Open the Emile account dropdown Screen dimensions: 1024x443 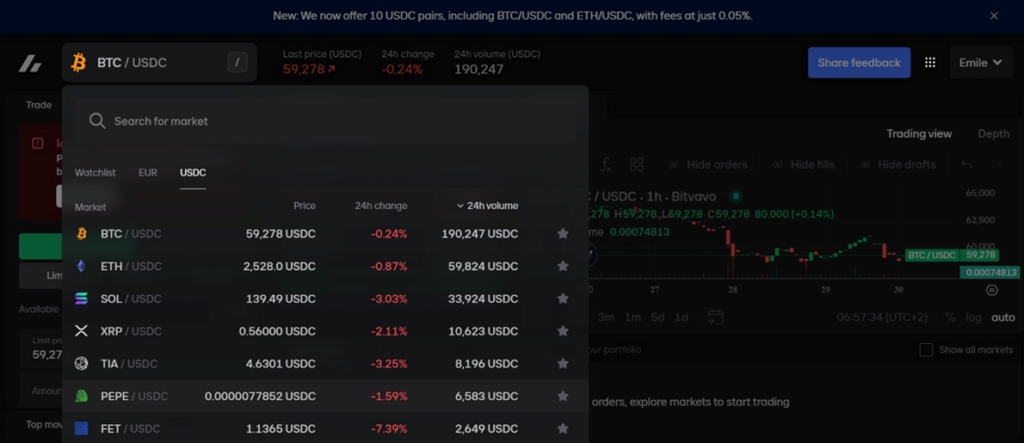(x=981, y=63)
